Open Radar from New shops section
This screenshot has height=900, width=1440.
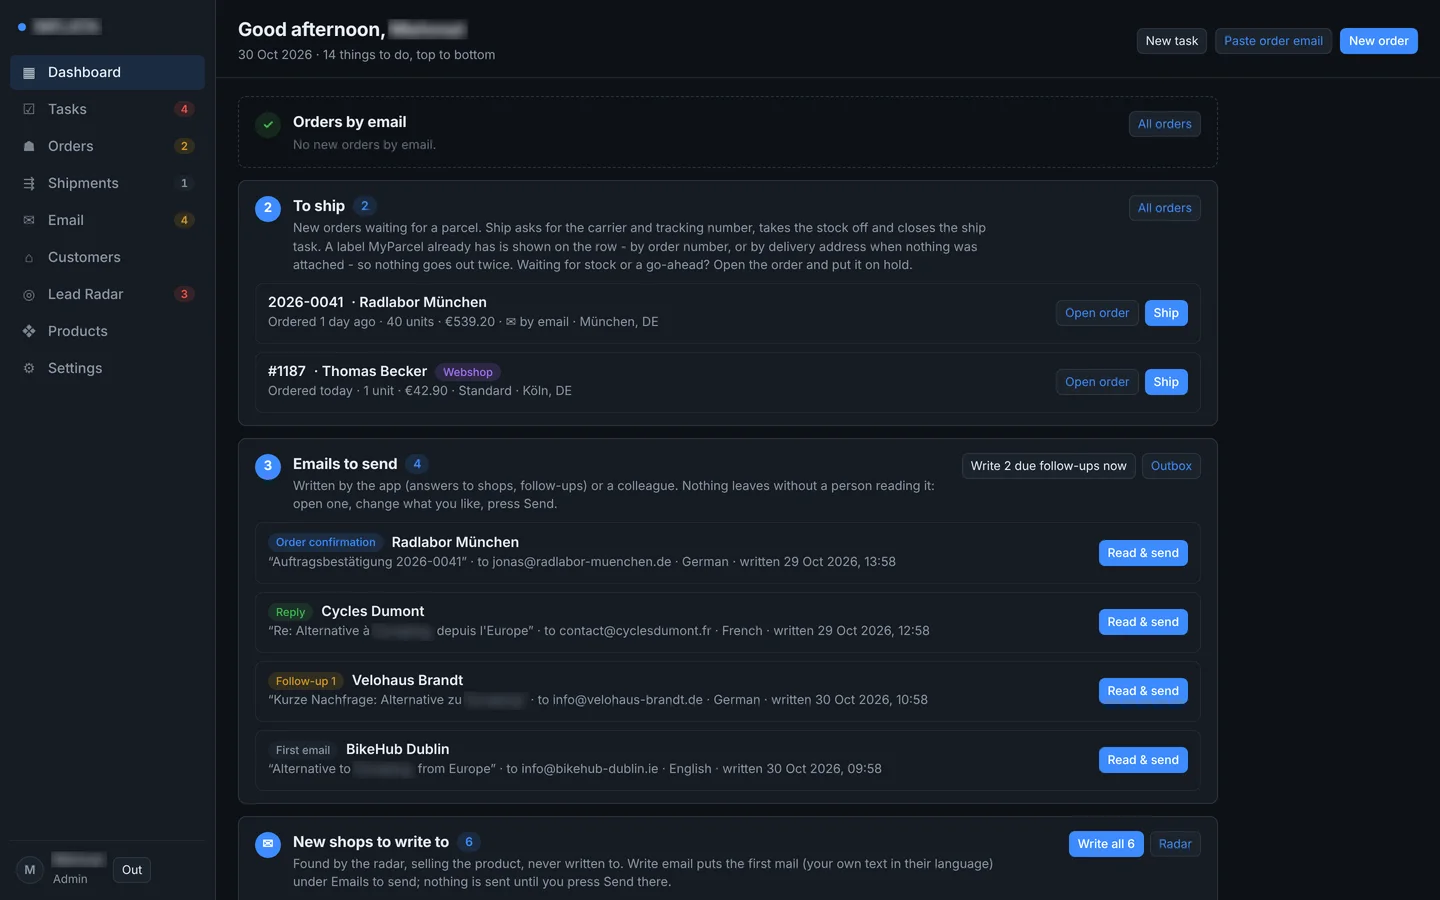point(1175,844)
